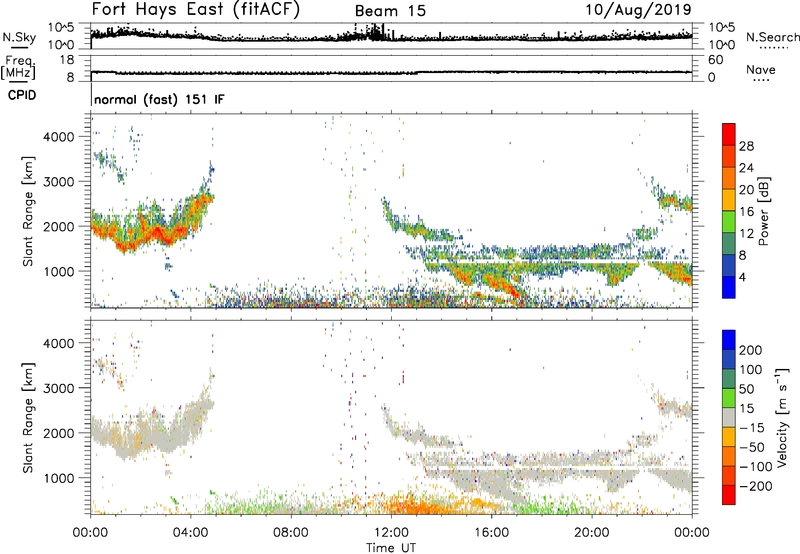Select the '-50' velocity colorbar tick

pyautogui.click(x=752, y=447)
